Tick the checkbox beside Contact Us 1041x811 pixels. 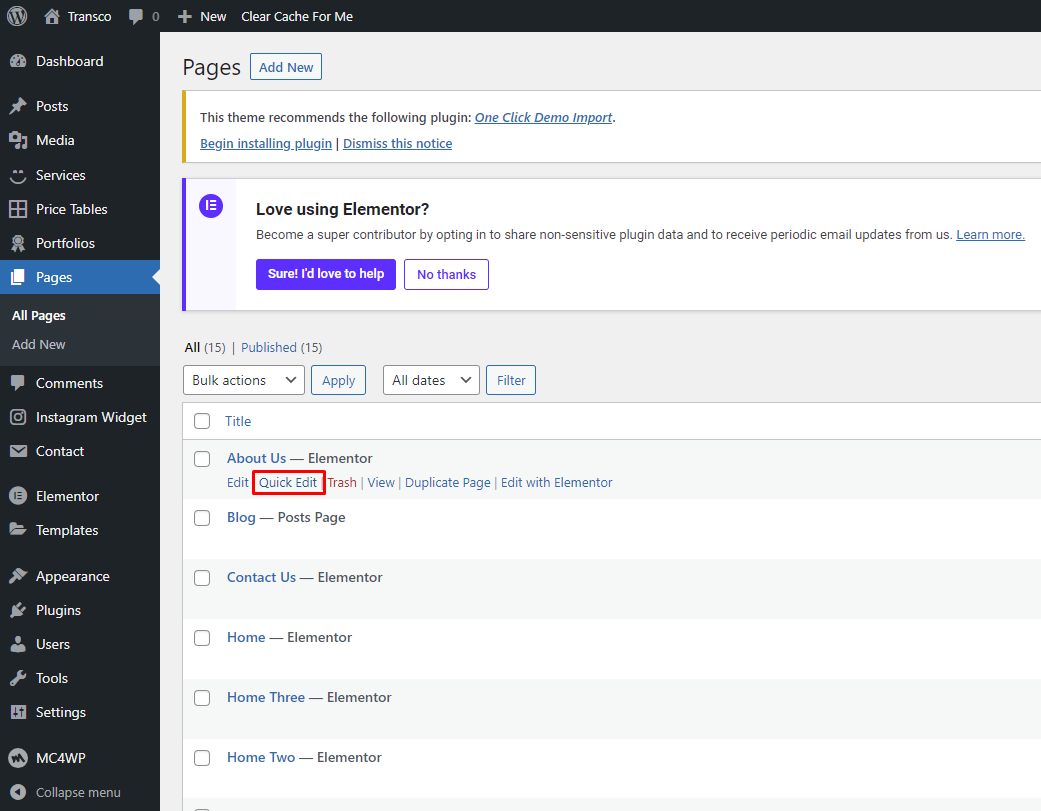point(202,578)
